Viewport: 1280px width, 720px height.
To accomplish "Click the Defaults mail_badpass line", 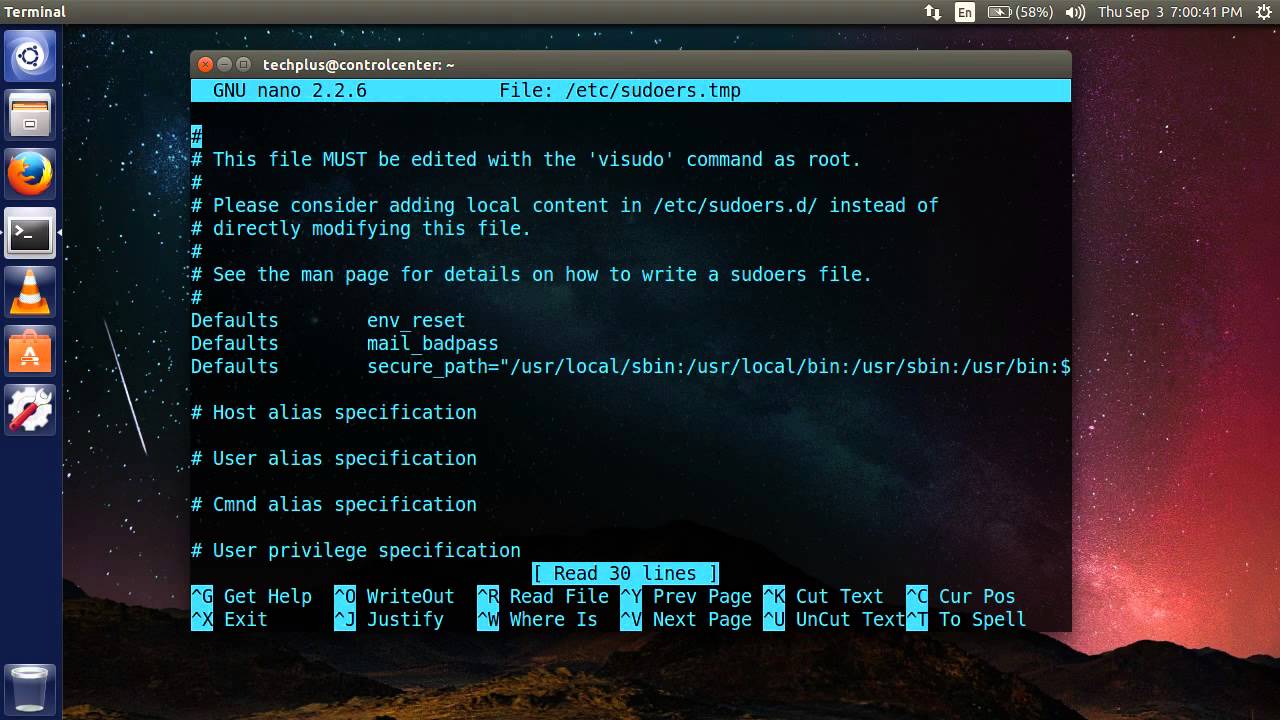I will (x=345, y=344).
